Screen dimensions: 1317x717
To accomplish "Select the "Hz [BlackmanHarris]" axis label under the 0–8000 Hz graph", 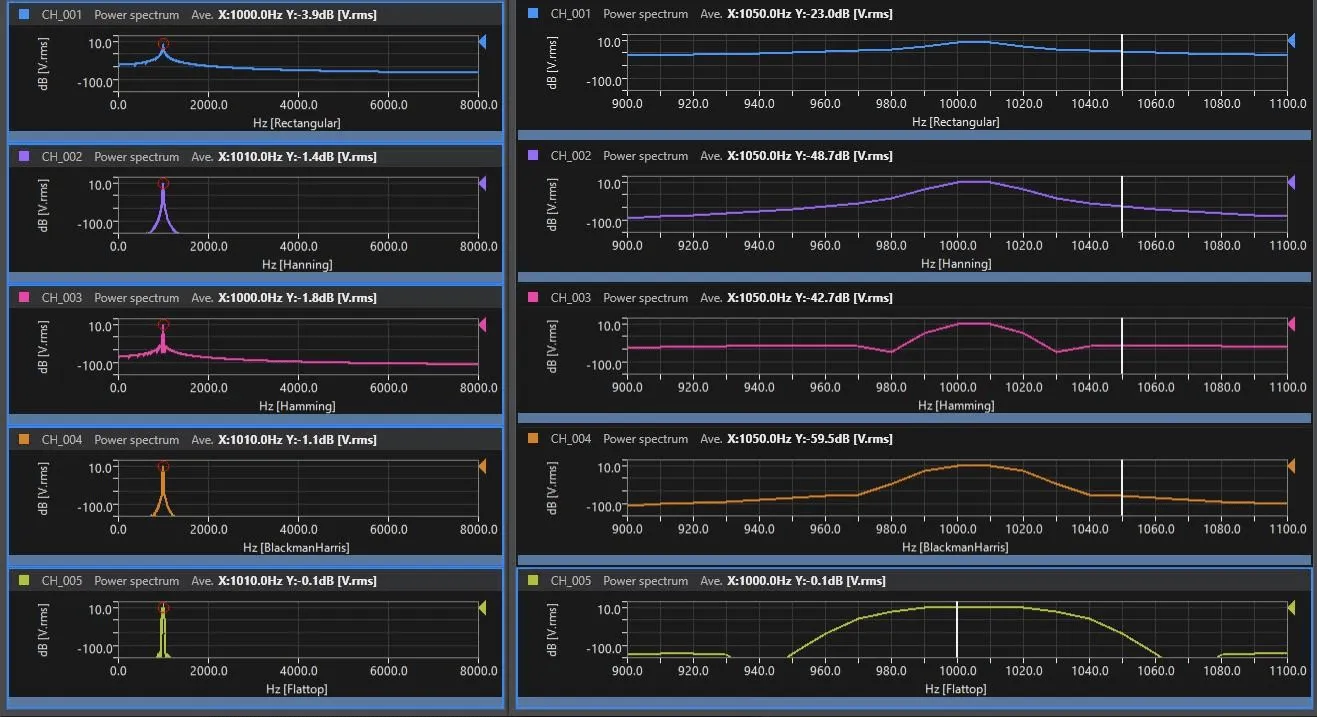I will point(297,548).
